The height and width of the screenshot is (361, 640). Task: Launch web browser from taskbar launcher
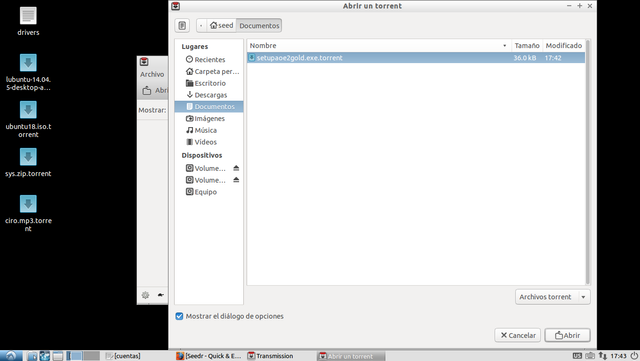pos(44,356)
